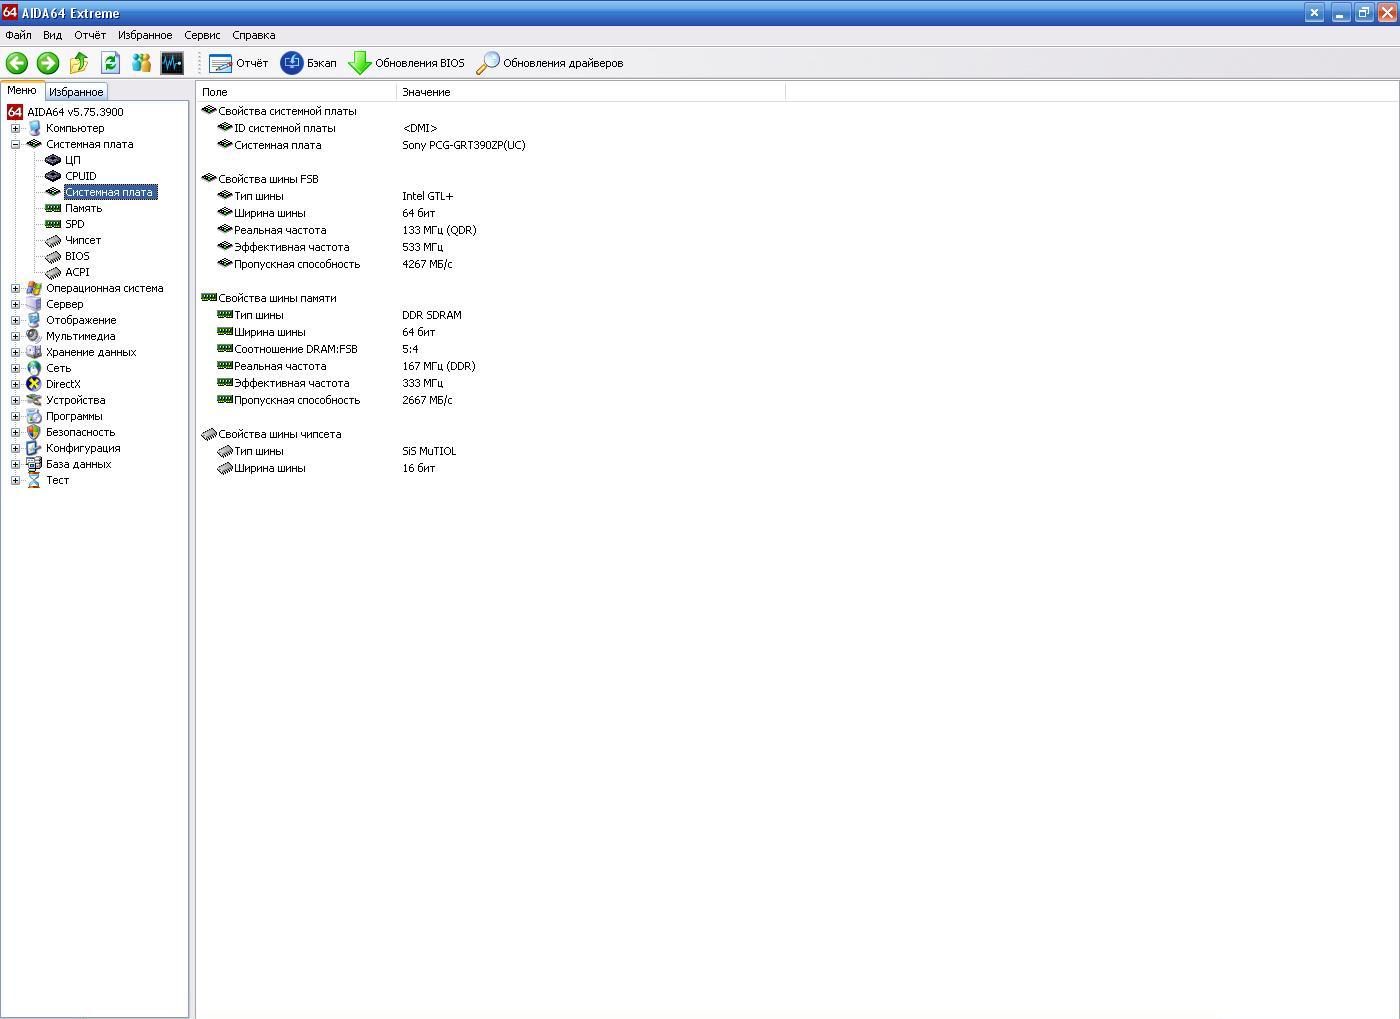Expand the Мультимедиа tree node
Image resolution: width=1400 pixels, height=1019 pixels.
click(x=15, y=336)
